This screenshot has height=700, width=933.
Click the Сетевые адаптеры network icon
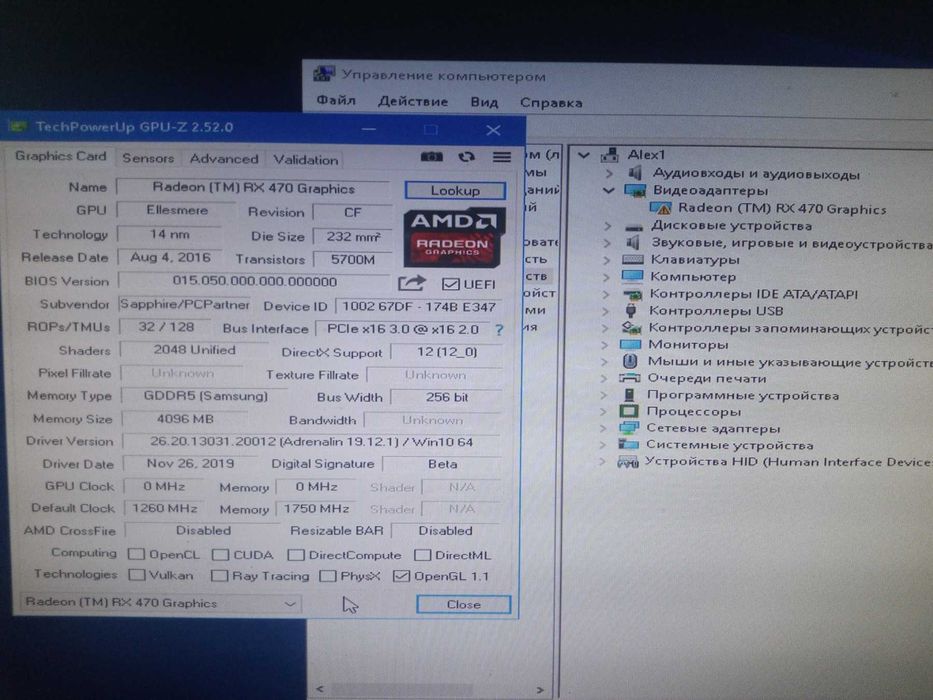628,428
